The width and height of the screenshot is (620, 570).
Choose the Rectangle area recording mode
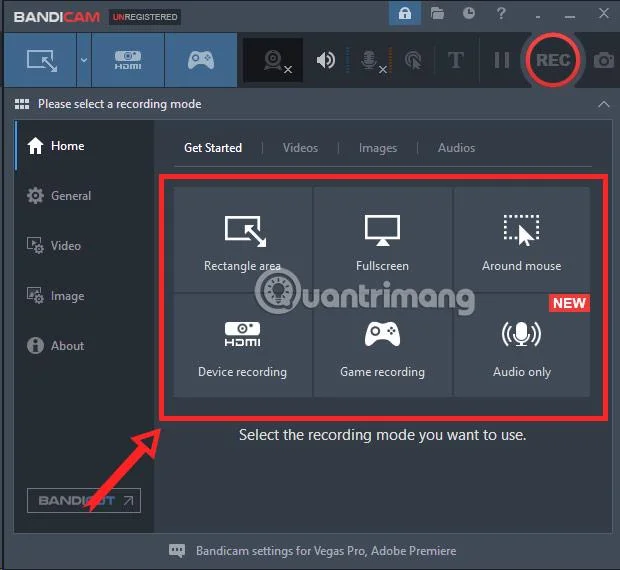coord(242,240)
